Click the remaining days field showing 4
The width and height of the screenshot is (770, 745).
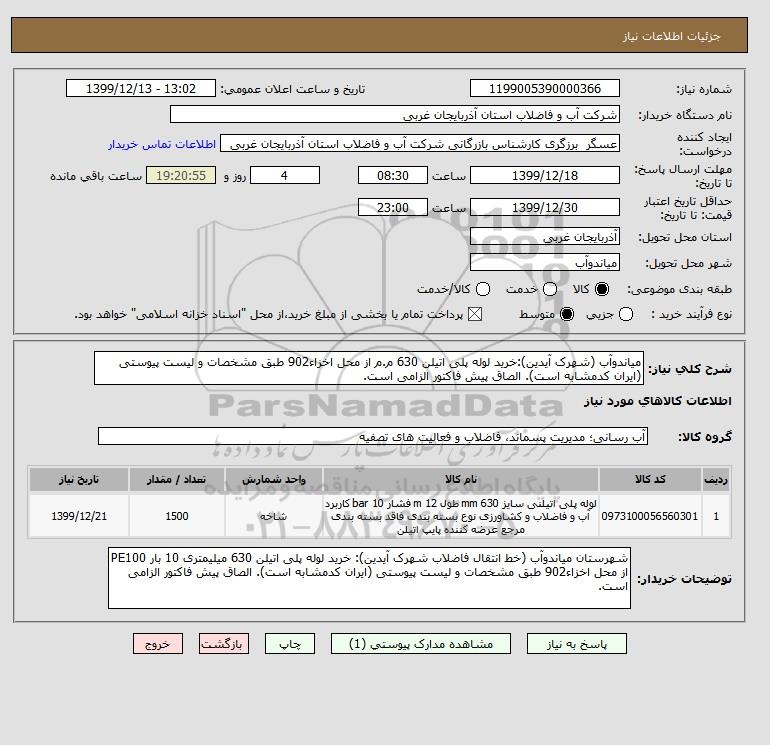(x=285, y=175)
